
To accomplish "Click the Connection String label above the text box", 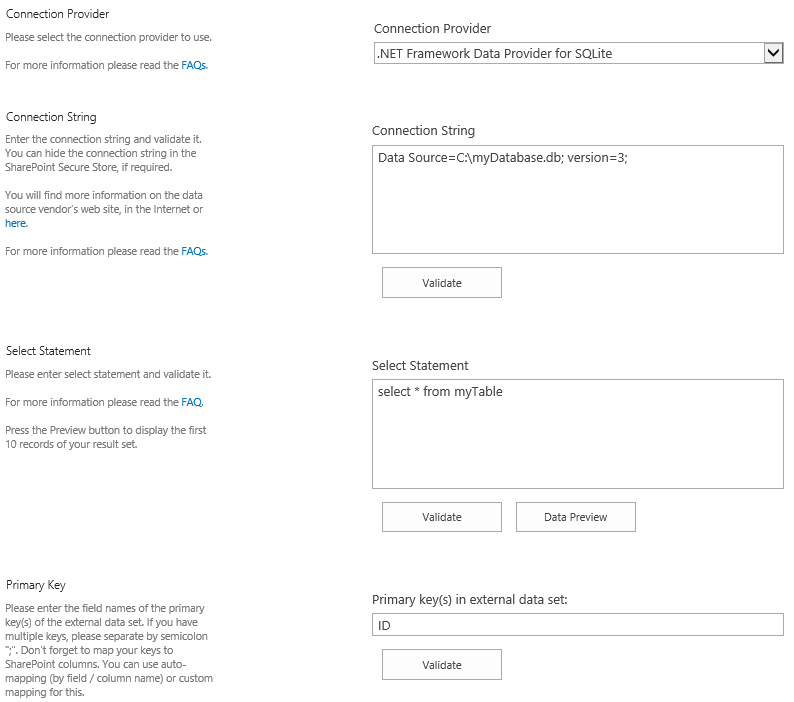I will (423, 131).
